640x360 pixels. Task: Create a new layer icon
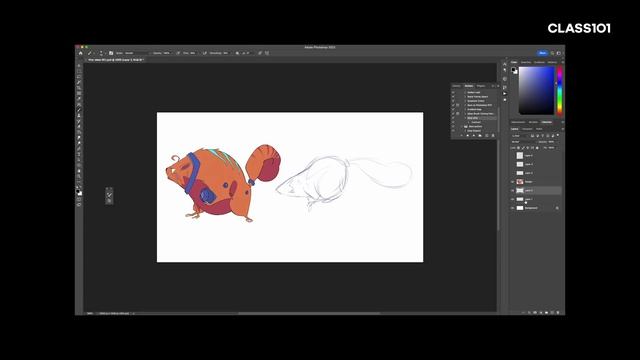tap(552, 312)
